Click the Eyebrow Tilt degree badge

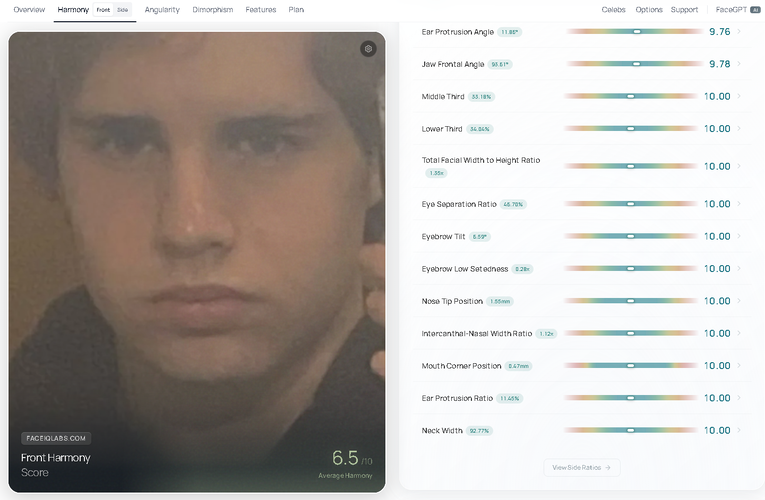[x=480, y=237]
